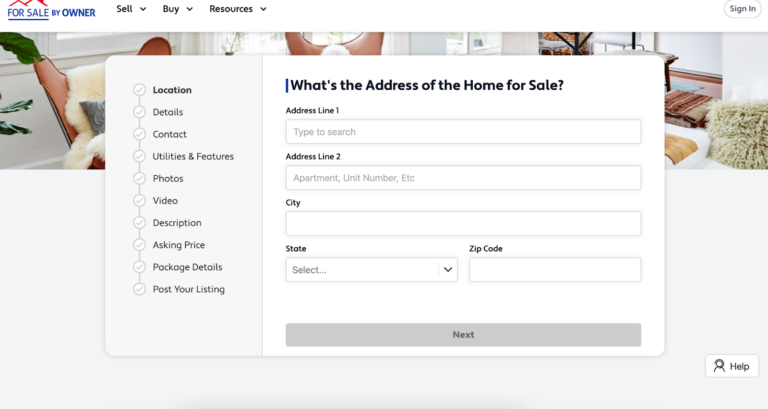Go to the Utilities & Features step
Screen dimensions: 768x409
pyautogui.click(x=193, y=156)
